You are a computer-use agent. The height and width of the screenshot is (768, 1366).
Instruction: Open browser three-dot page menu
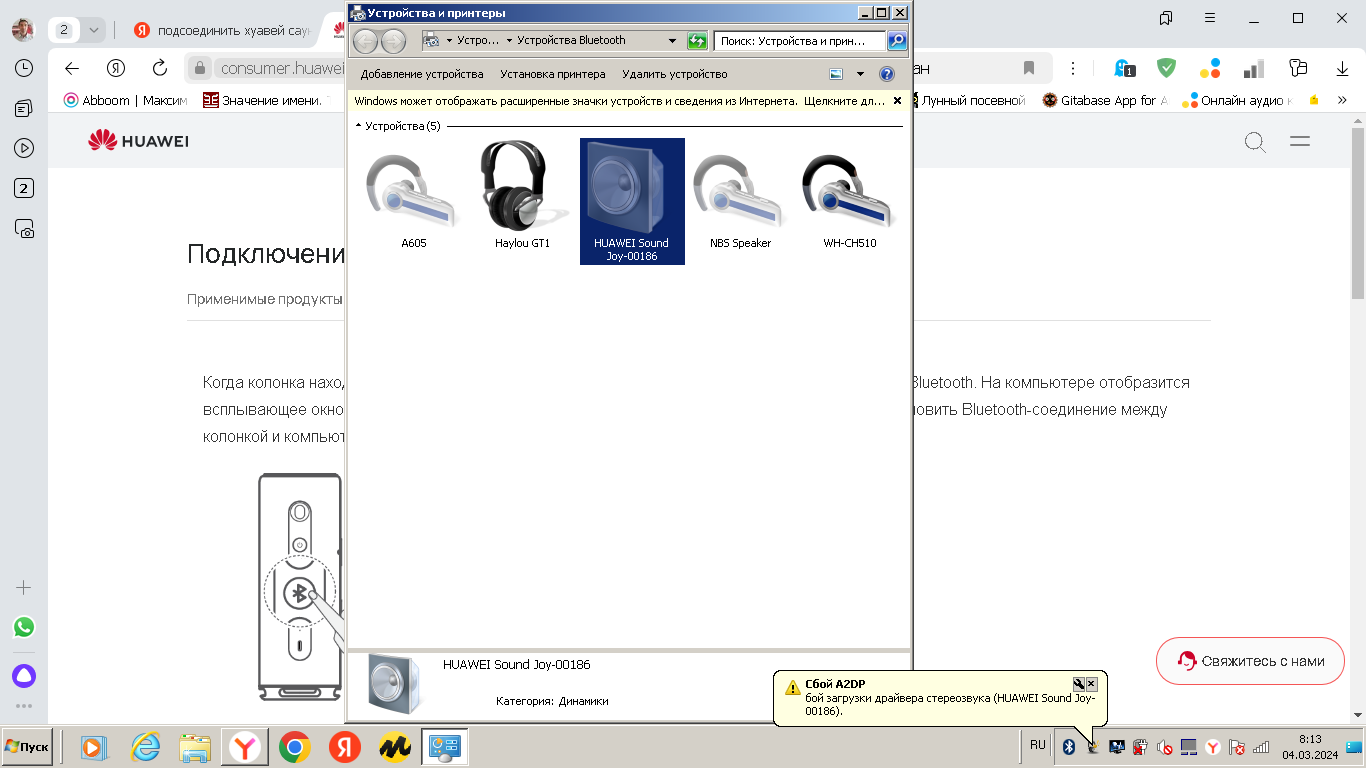pos(1073,68)
